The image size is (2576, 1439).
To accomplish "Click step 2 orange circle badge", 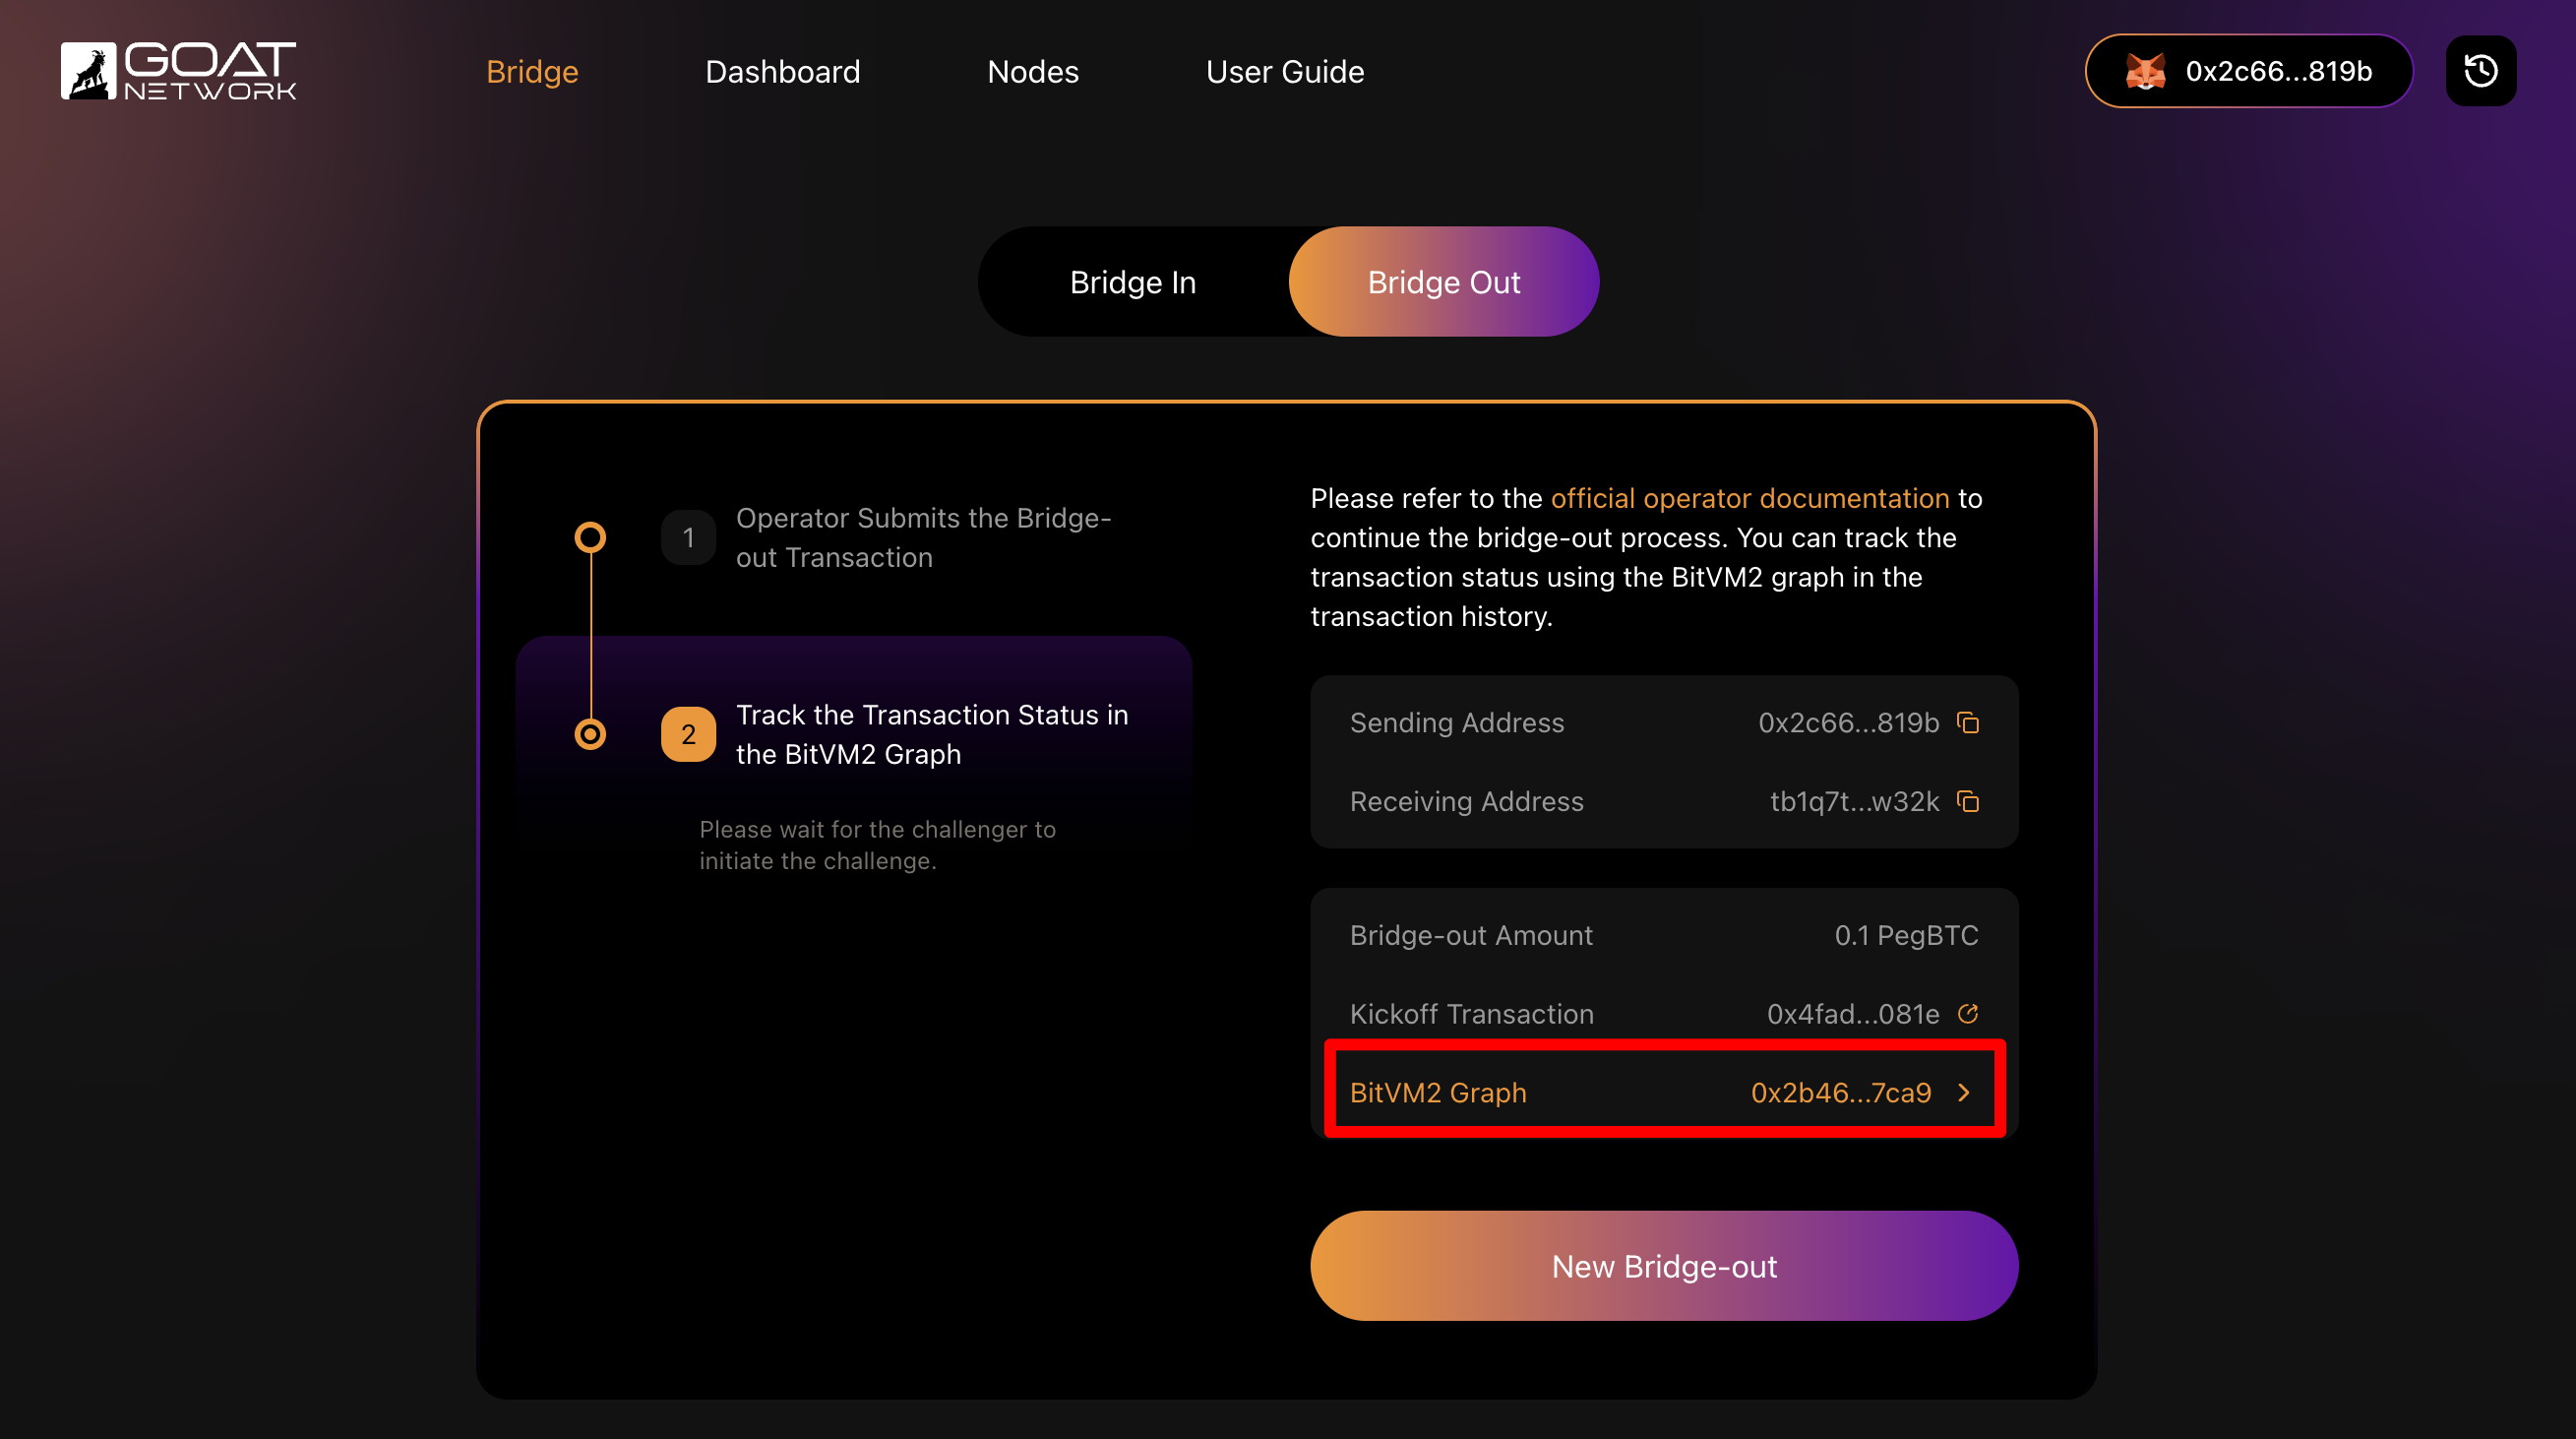I will (688, 733).
